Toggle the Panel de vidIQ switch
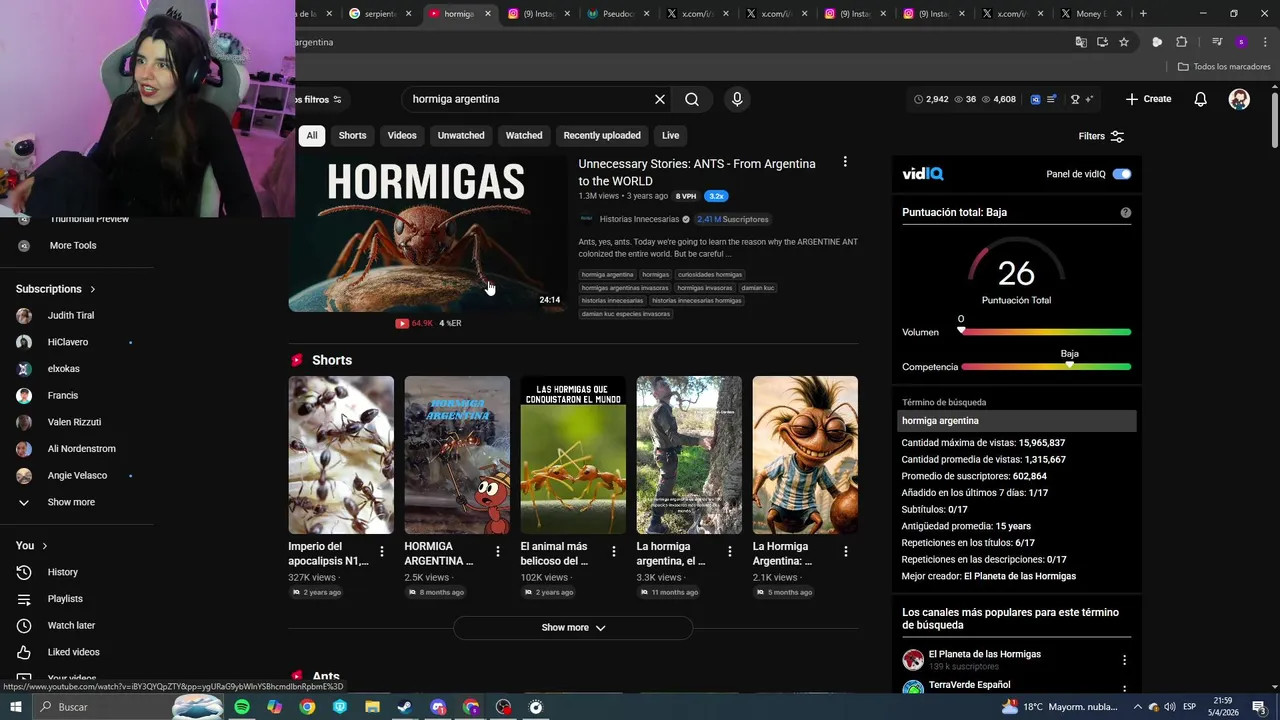This screenshot has height=720, width=1280. pyautogui.click(x=1122, y=174)
